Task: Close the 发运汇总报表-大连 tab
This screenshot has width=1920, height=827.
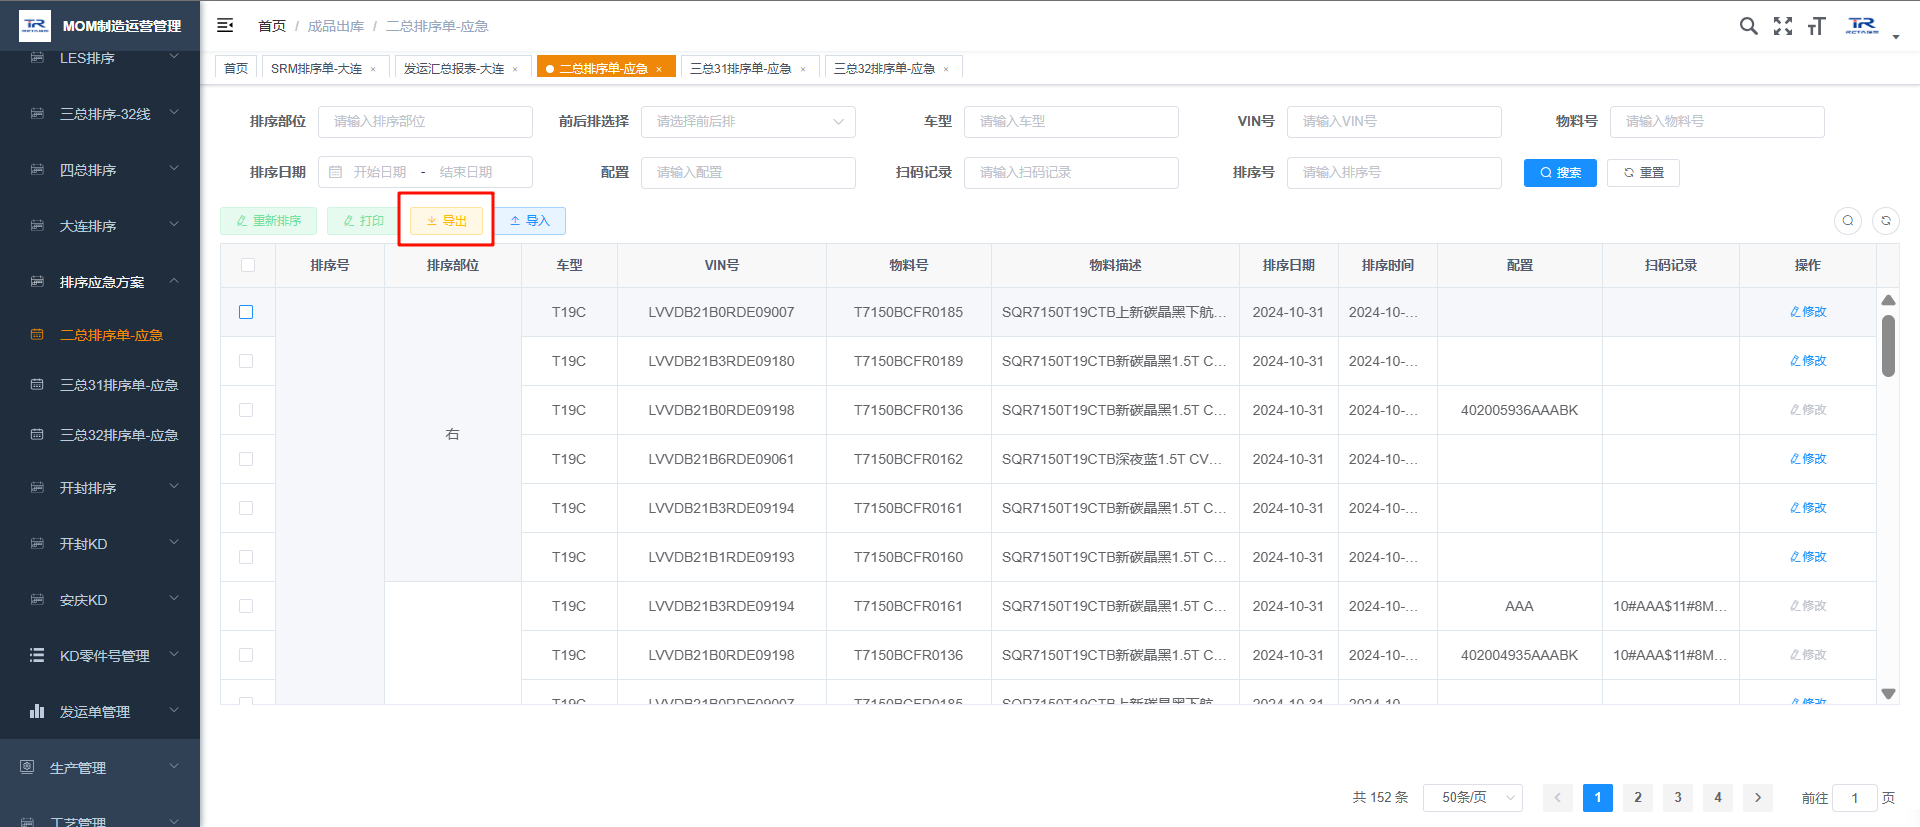Action: (x=515, y=69)
